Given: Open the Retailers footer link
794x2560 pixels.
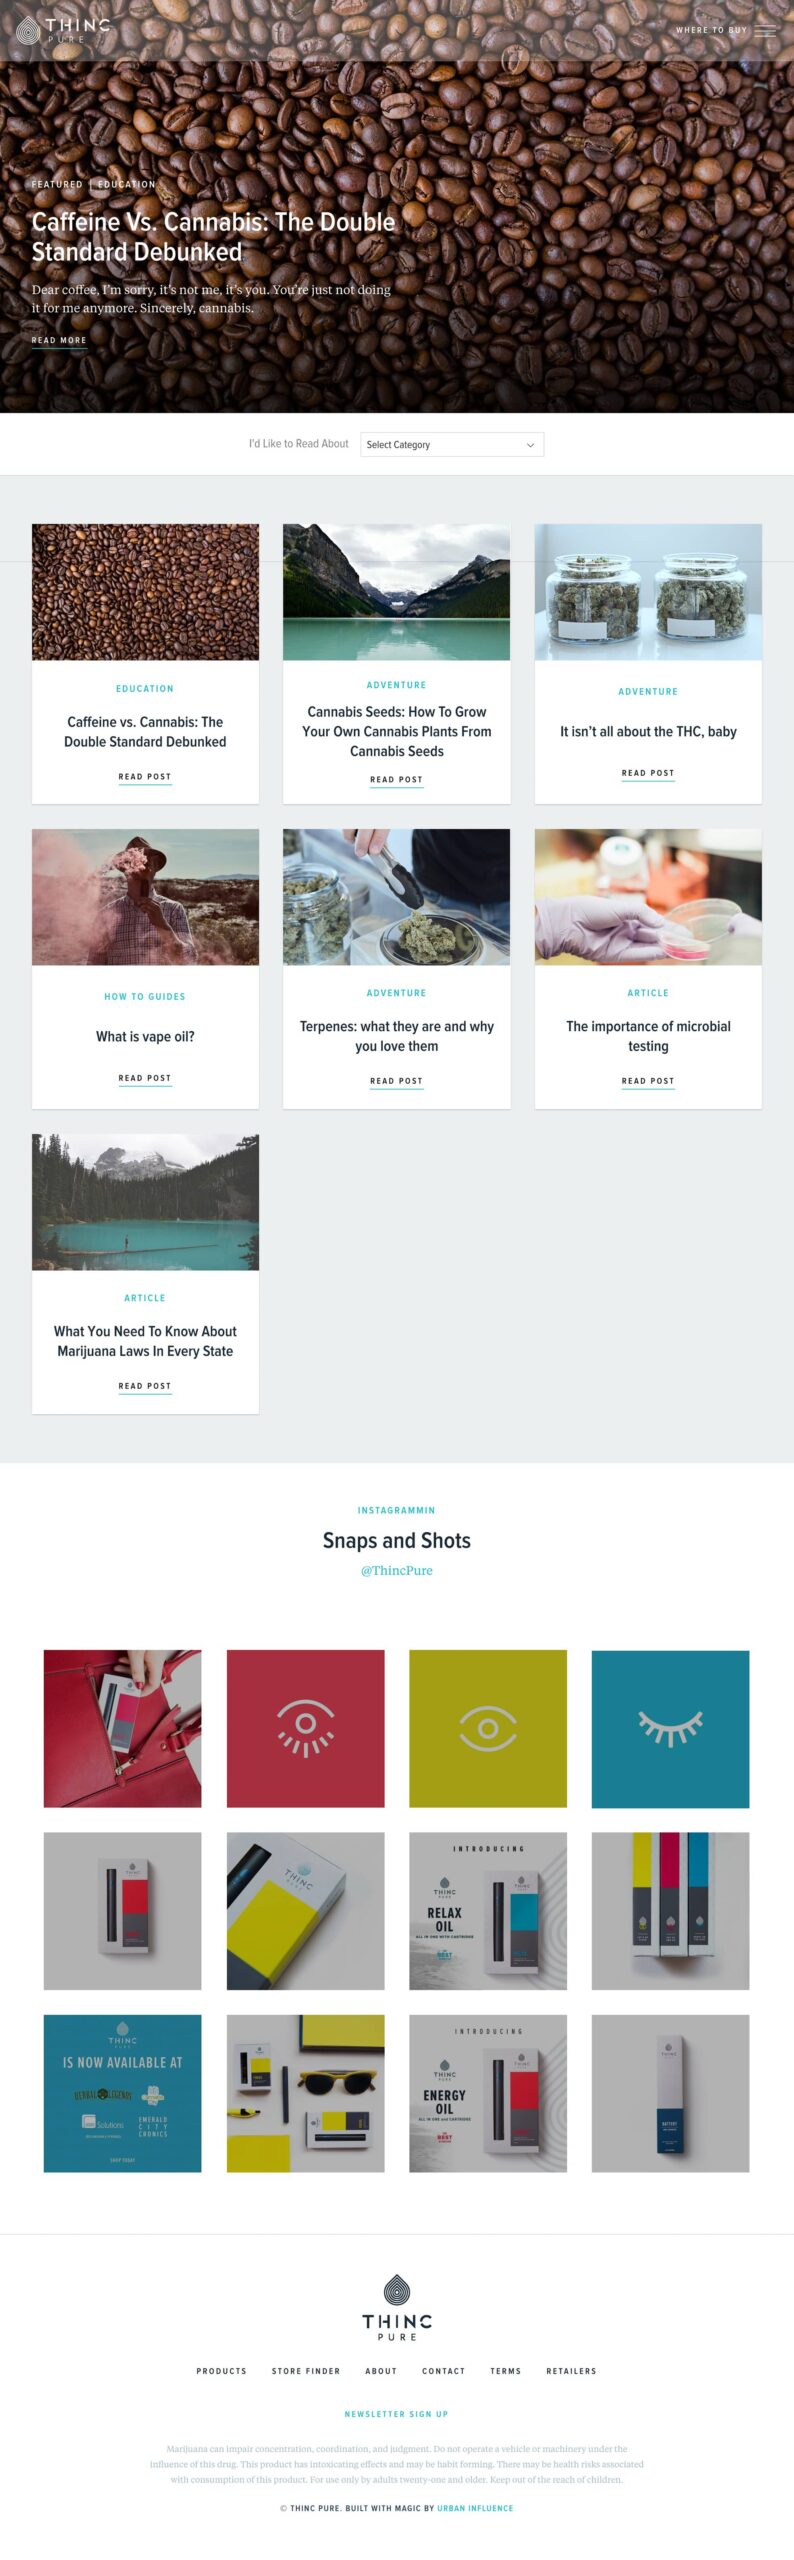Looking at the screenshot, I should tap(571, 2371).
